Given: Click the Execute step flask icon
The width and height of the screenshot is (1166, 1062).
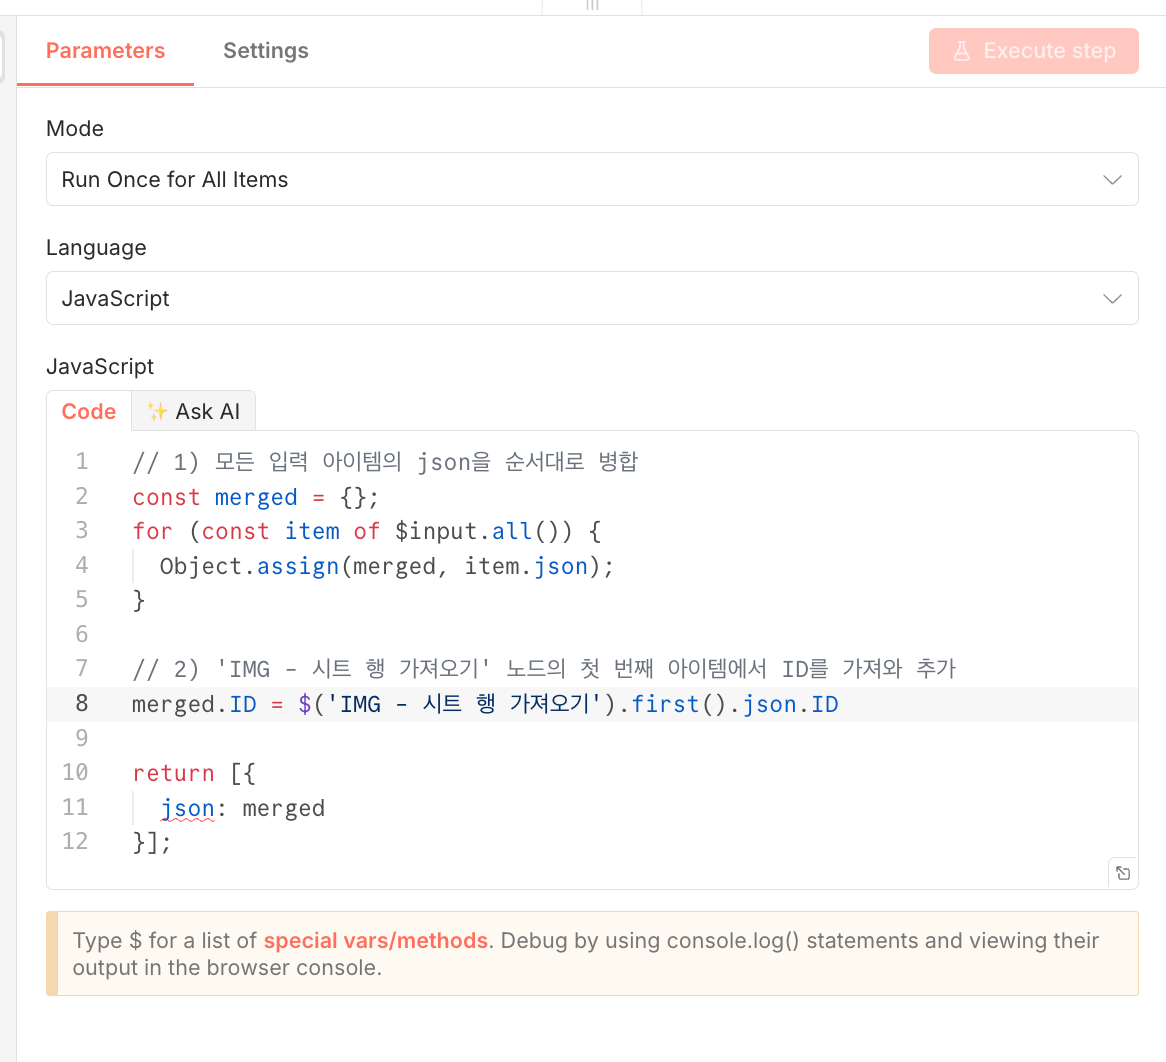Looking at the screenshot, I should pyautogui.click(x=961, y=51).
